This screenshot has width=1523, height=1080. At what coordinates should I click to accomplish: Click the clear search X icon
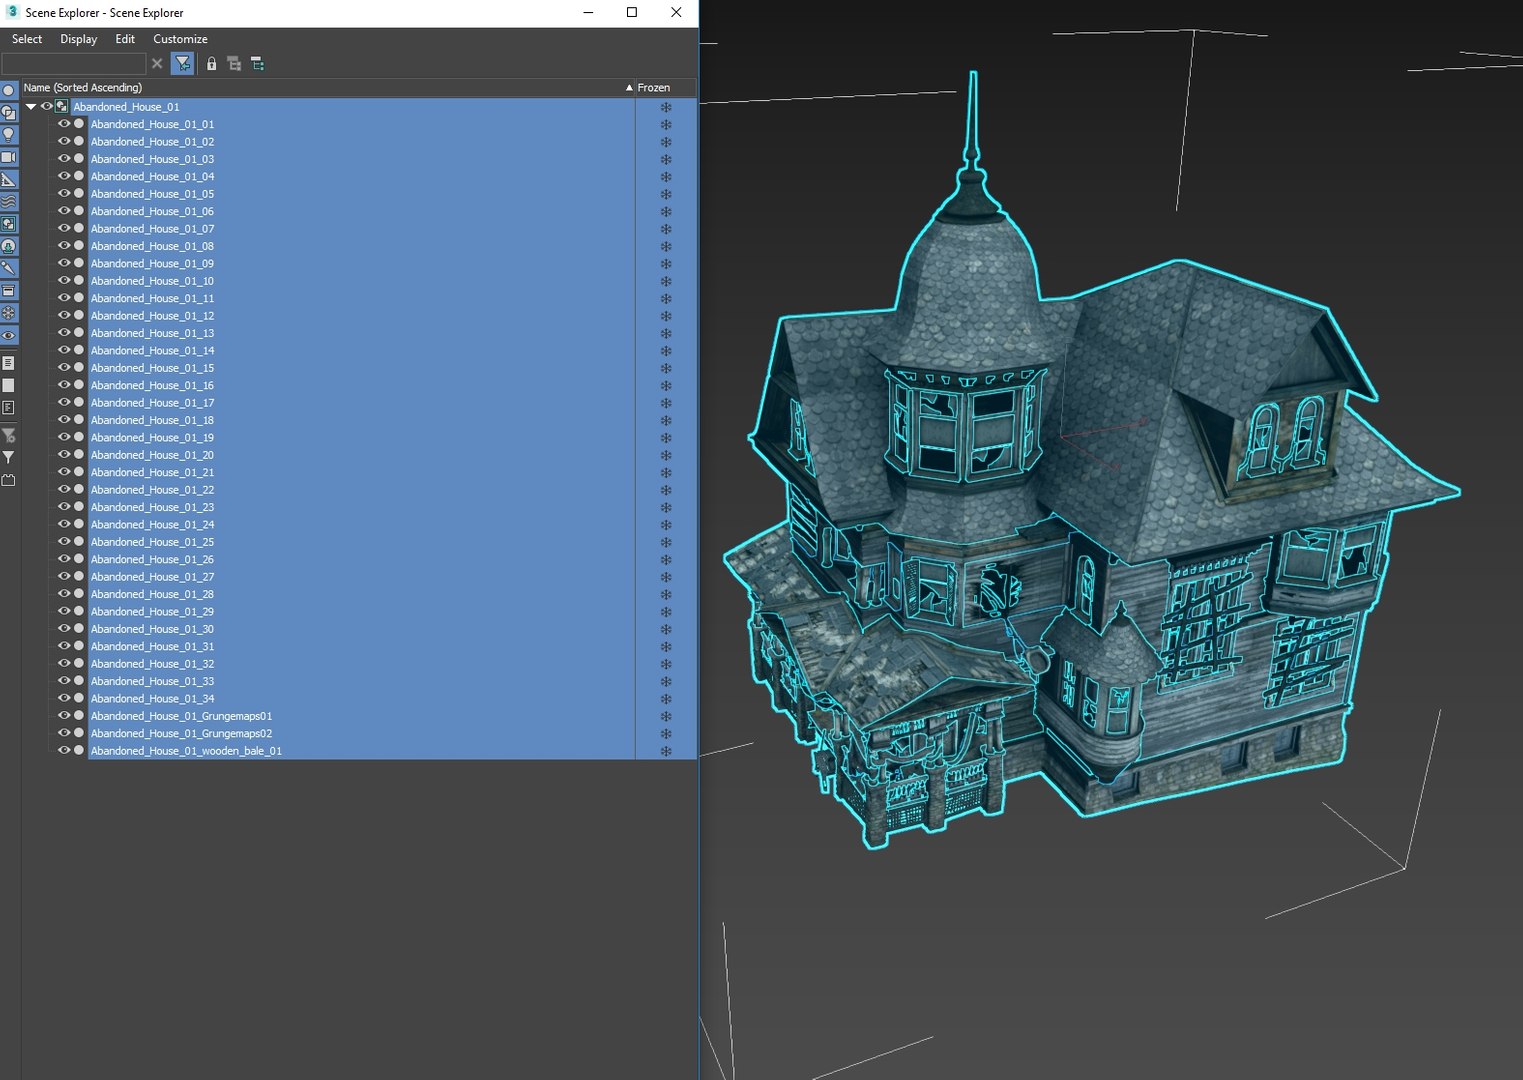(x=157, y=64)
